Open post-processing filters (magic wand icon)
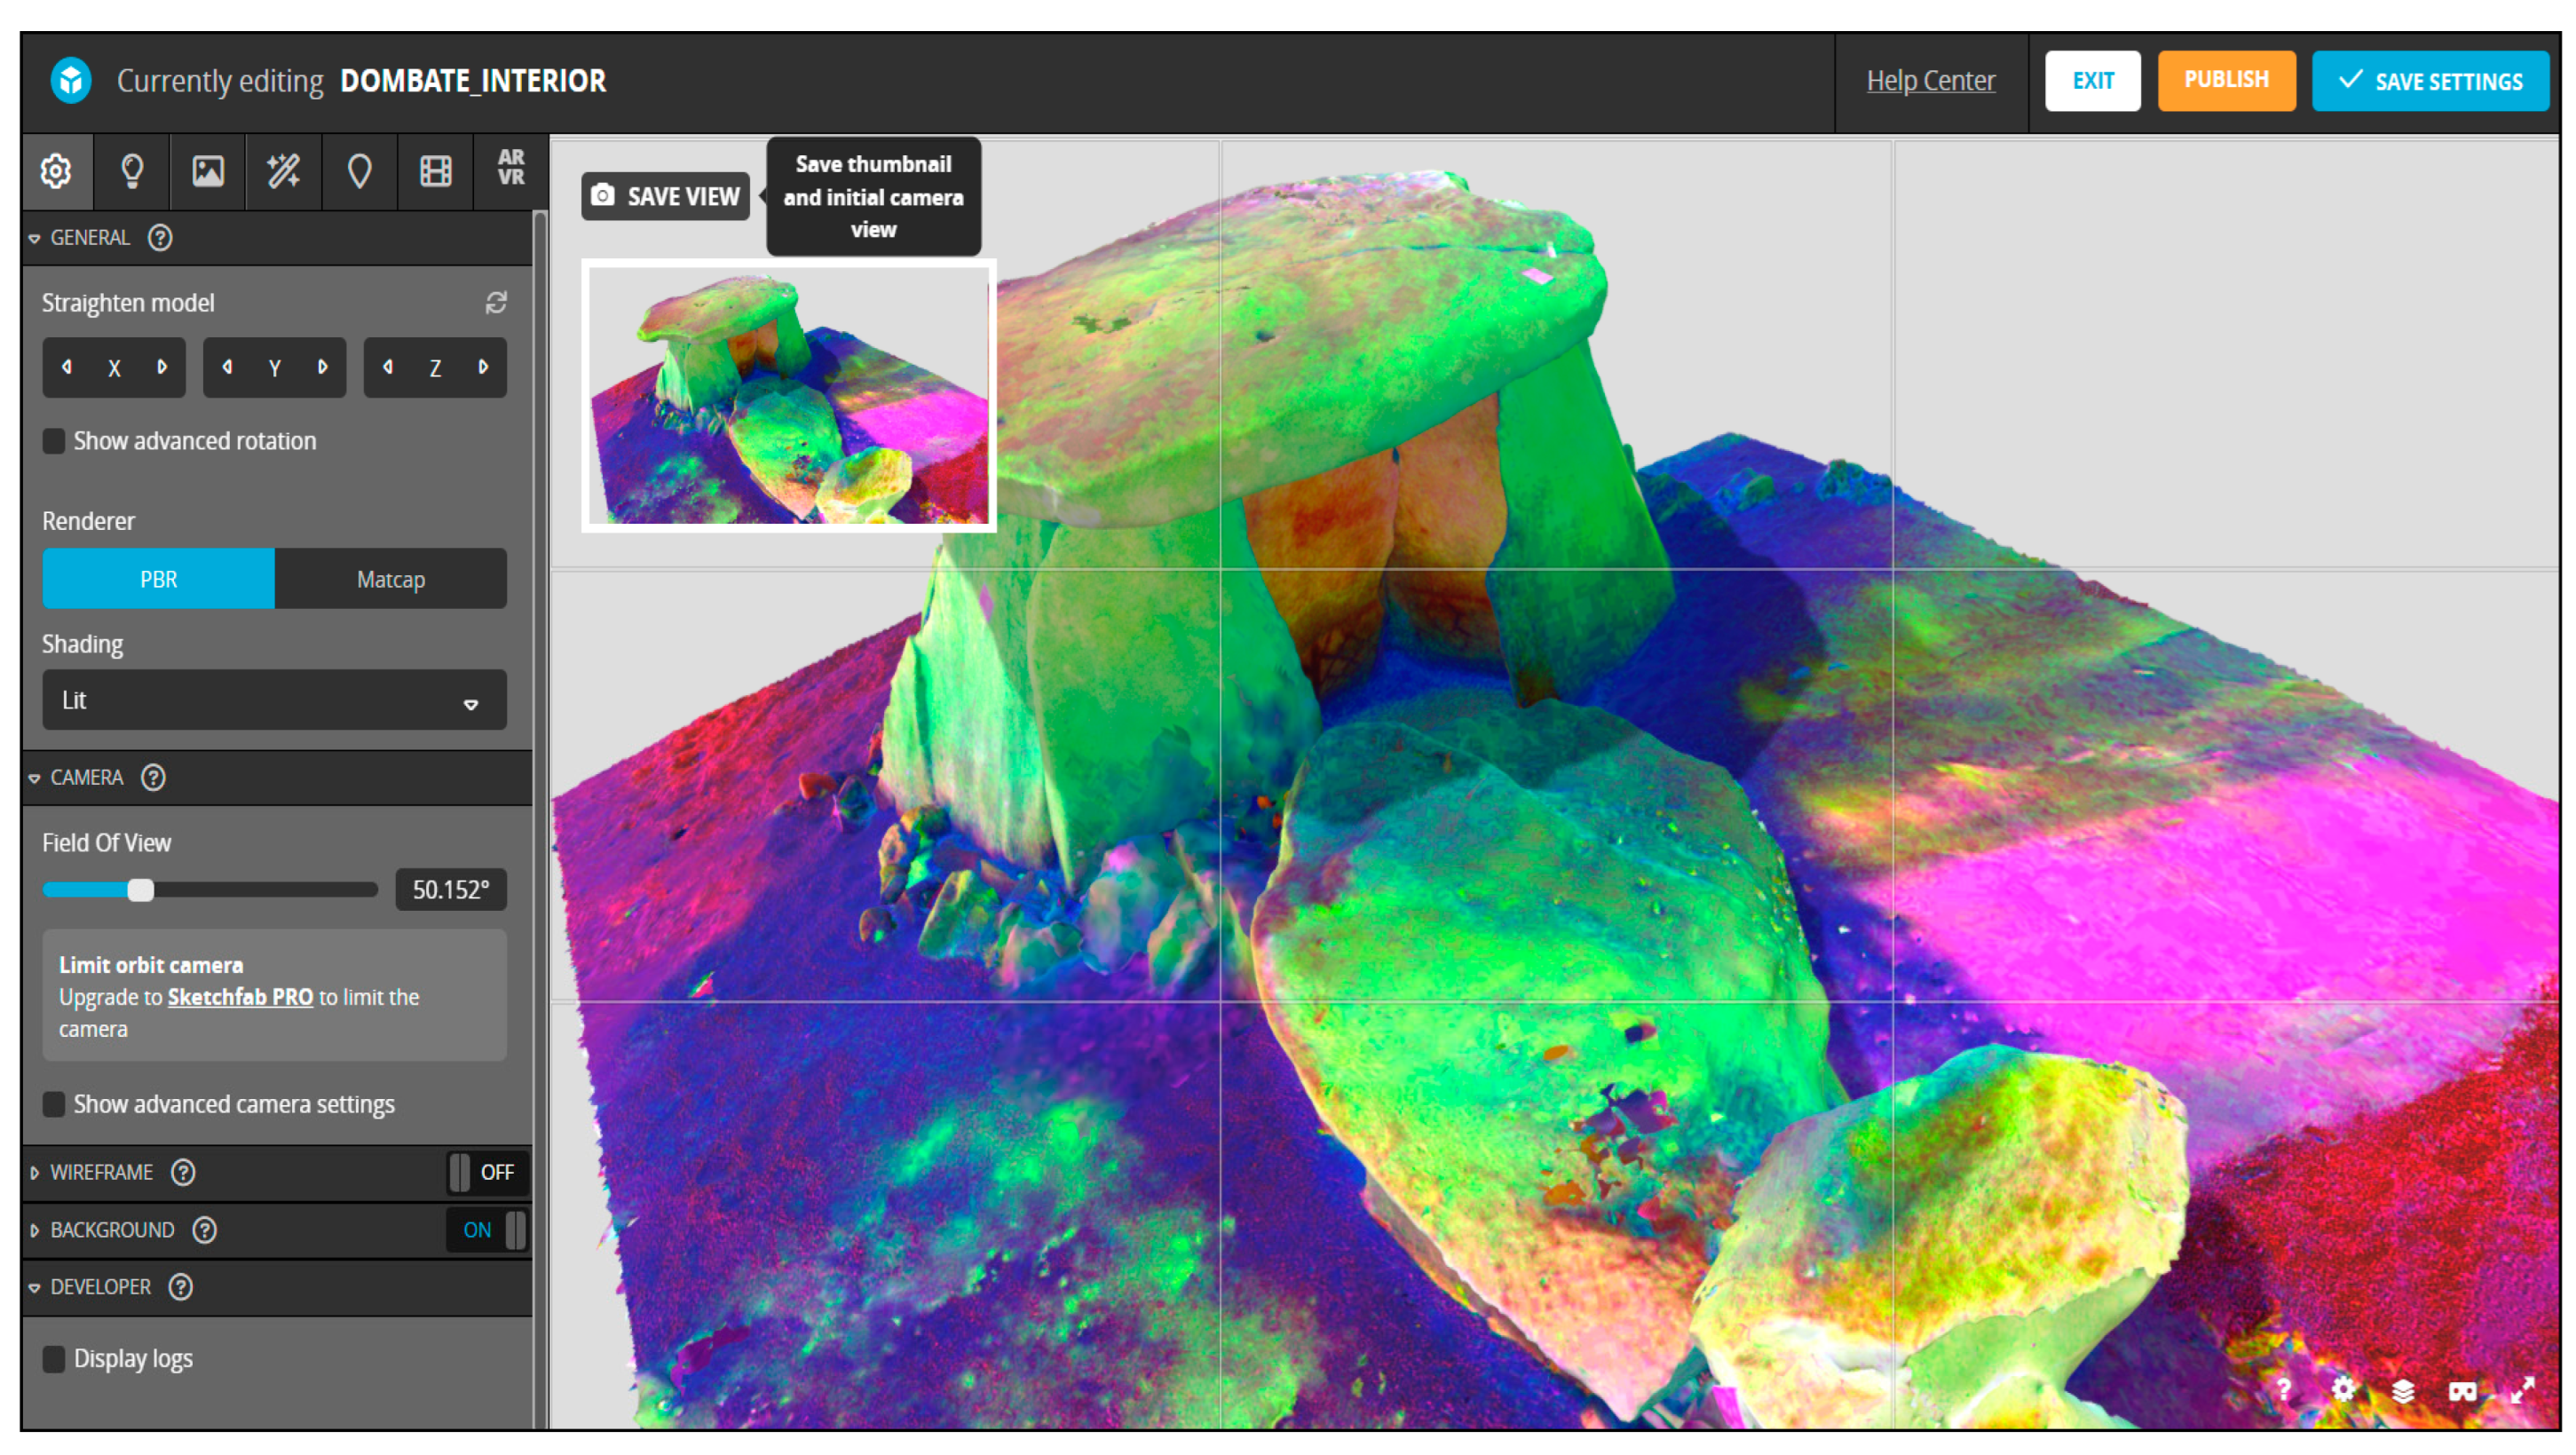This screenshot has width=2576, height=1455. [284, 171]
